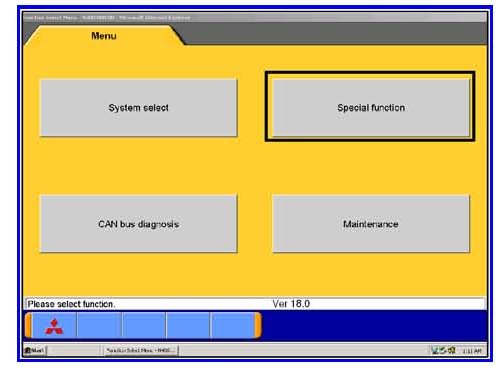The height and width of the screenshot is (367, 496).
Task: Click the middle empty blue toolbar slot
Action: [144, 326]
